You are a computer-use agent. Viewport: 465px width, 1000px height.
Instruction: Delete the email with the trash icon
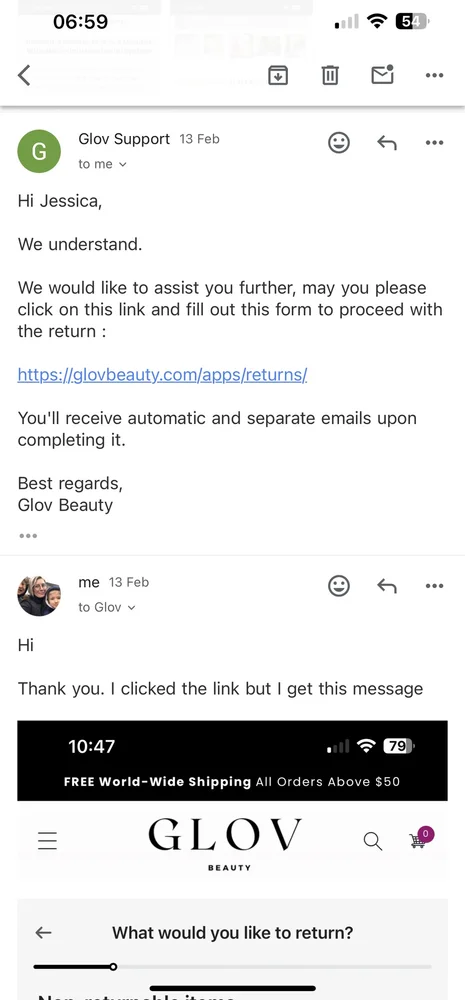click(x=330, y=75)
